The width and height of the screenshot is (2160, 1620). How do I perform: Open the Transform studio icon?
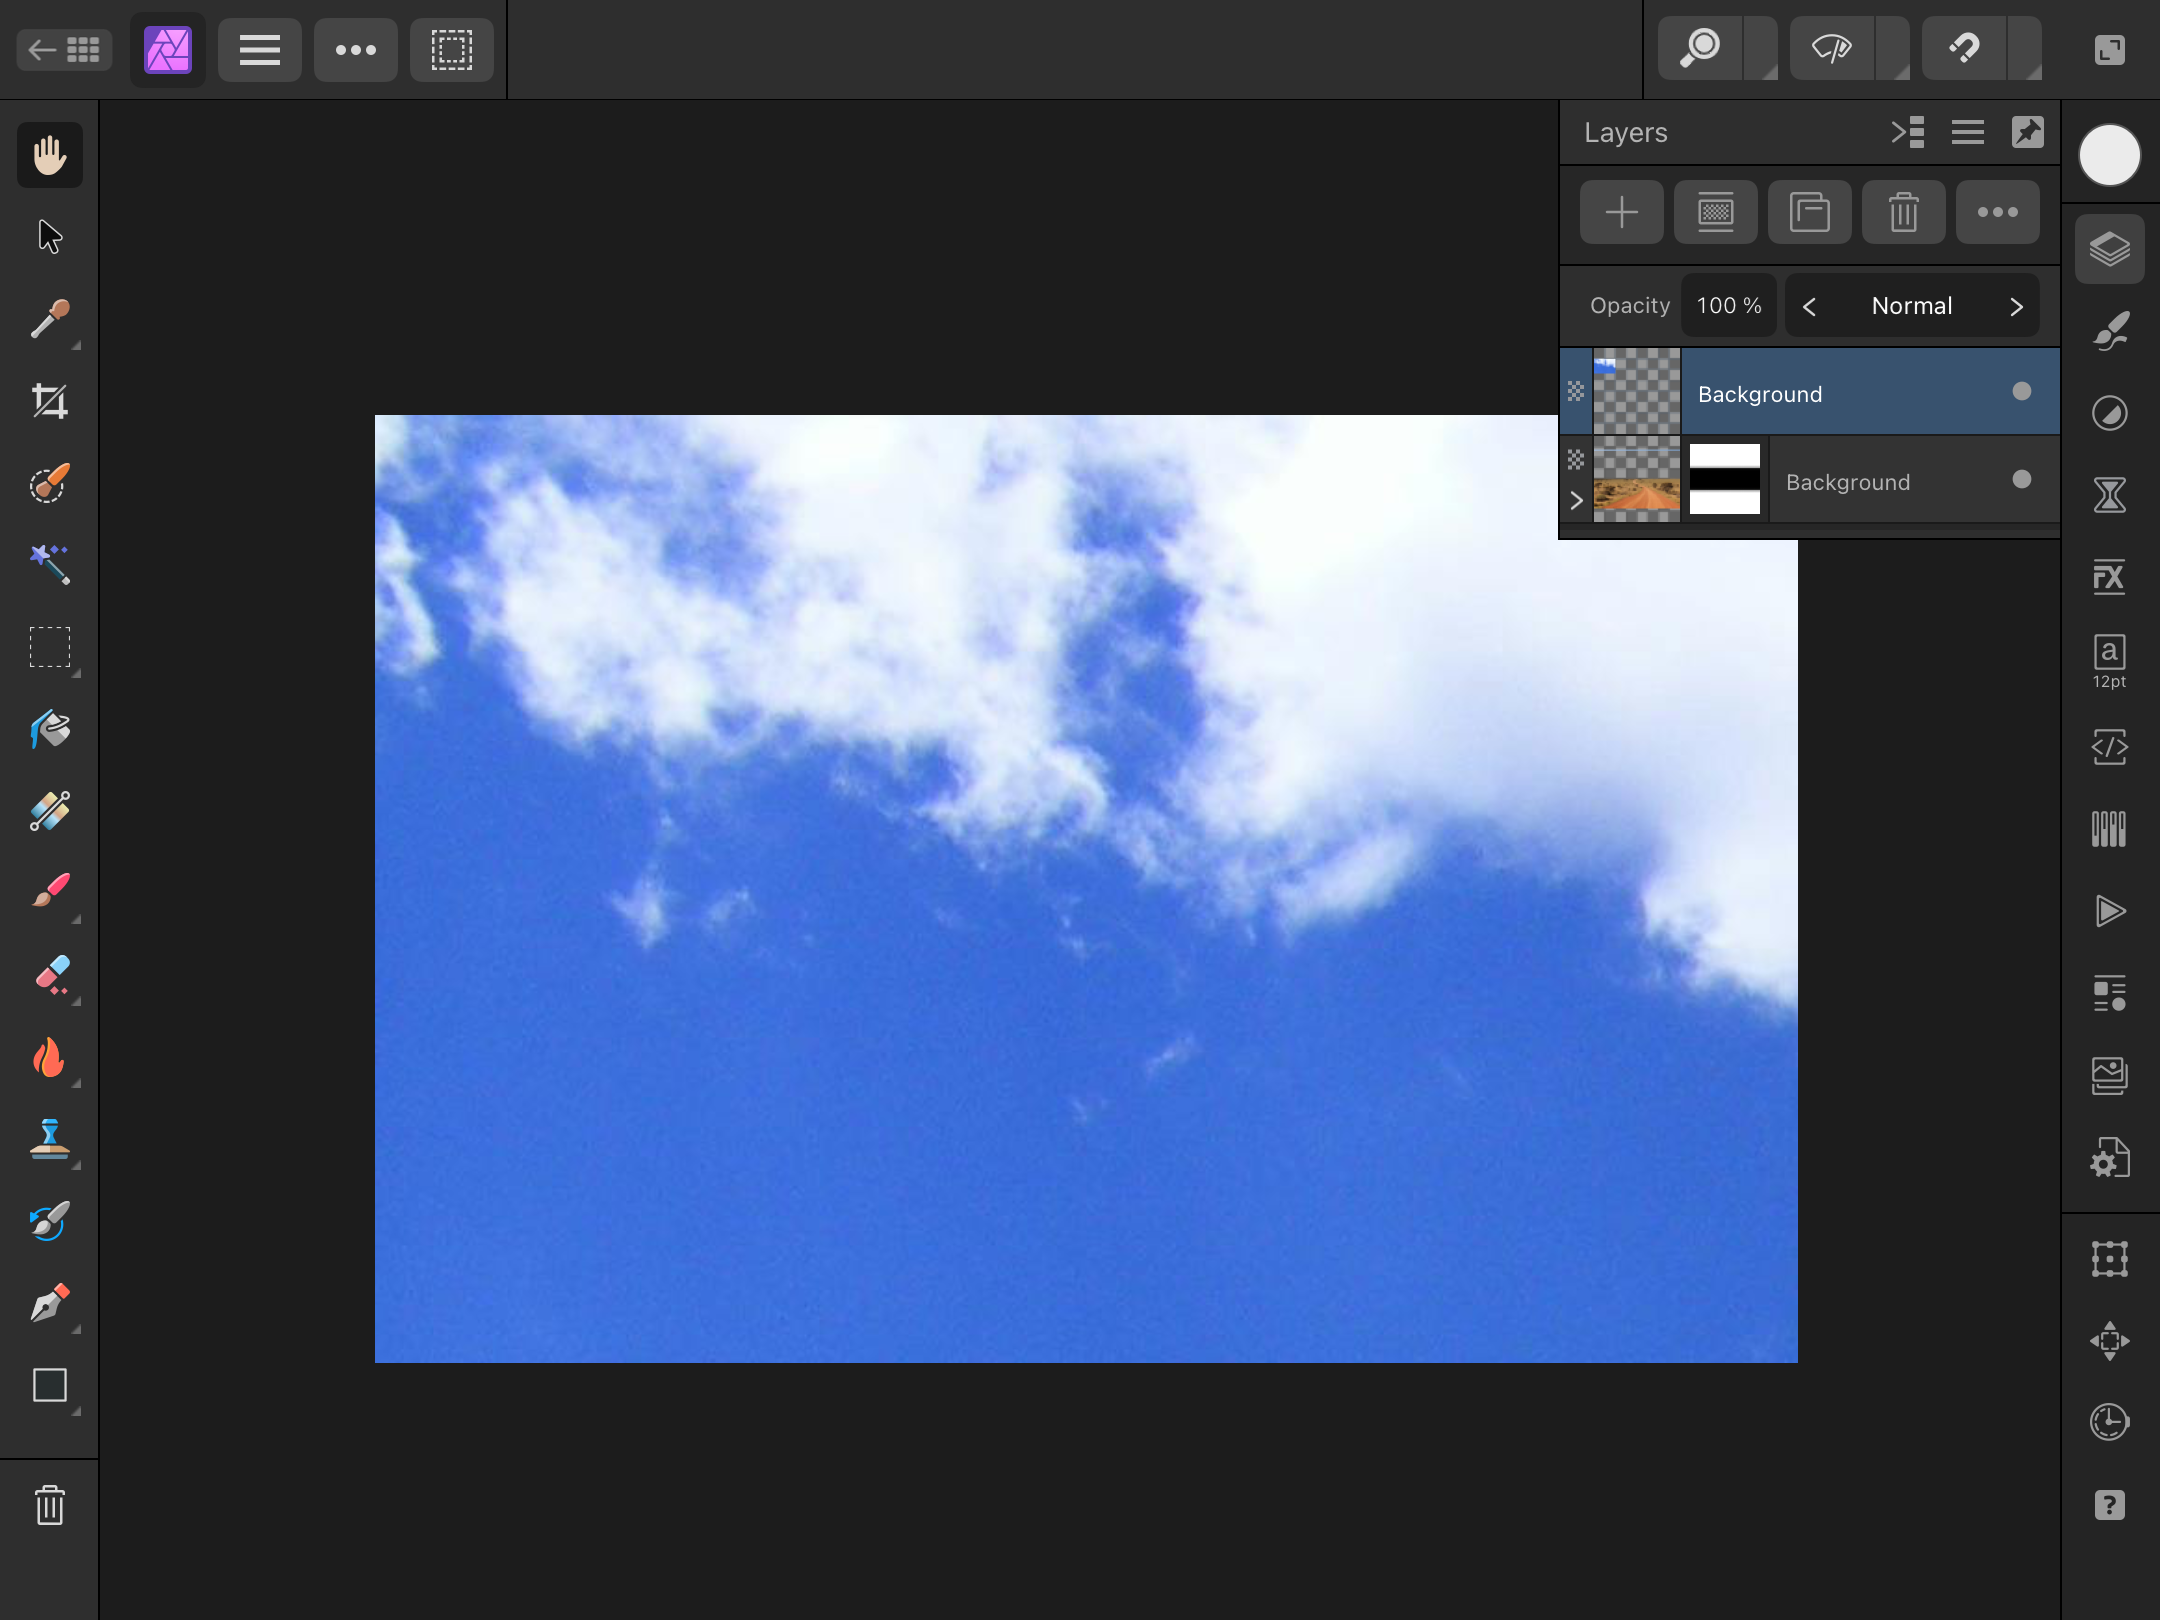(x=2110, y=1259)
